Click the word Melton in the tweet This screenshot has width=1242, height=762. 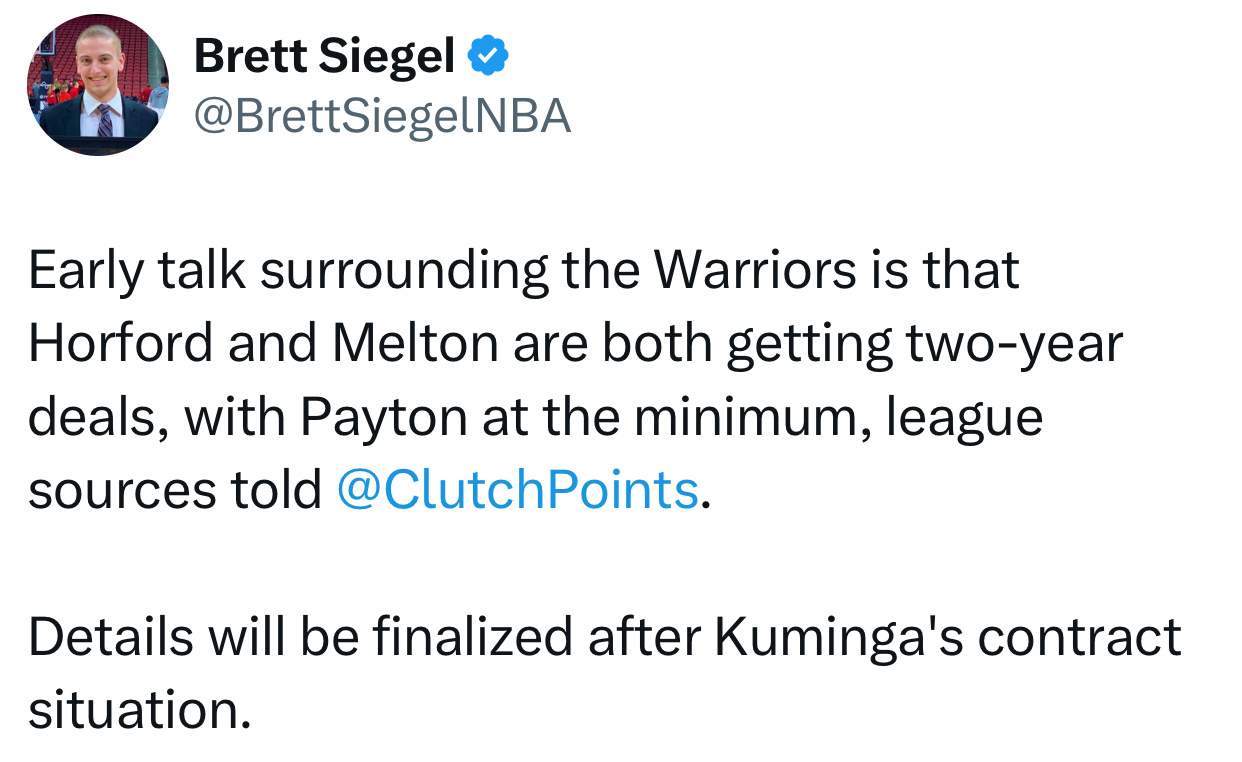pos(415,344)
